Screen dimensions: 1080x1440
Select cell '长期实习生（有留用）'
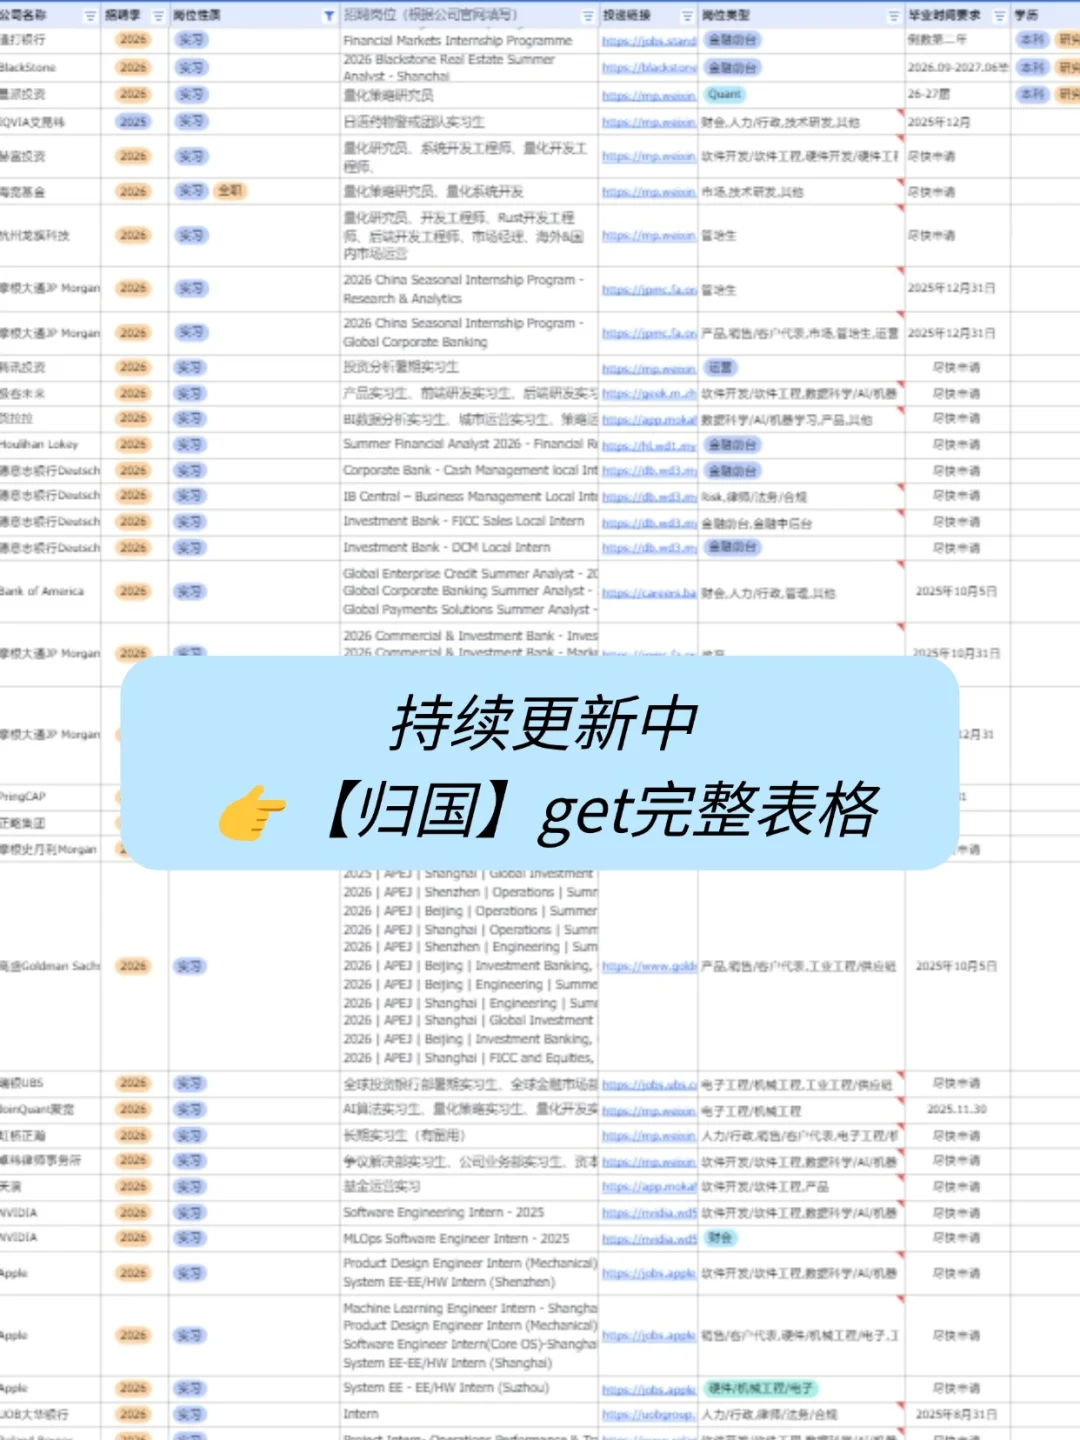click(469, 1135)
